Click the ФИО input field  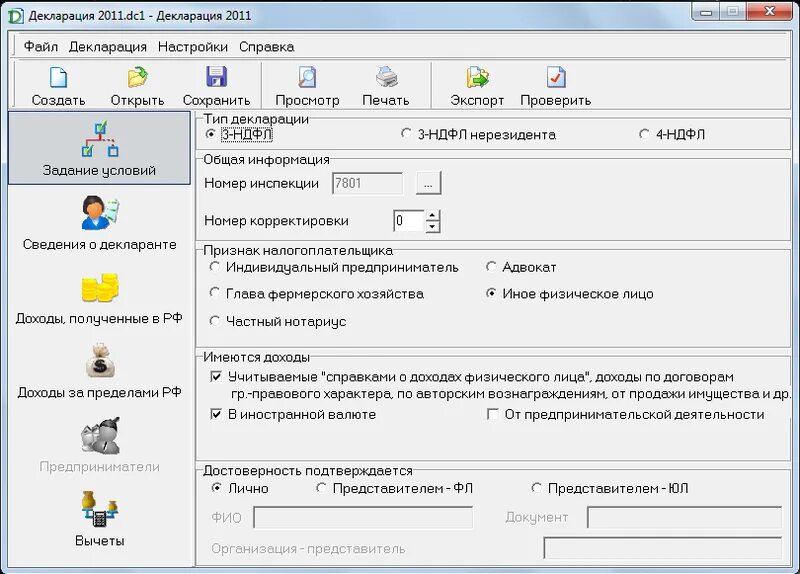363,518
